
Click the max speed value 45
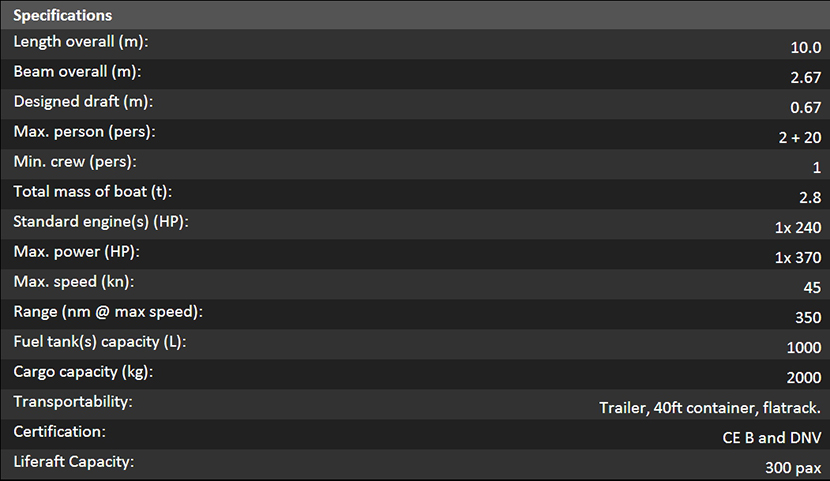pos(811,288)
